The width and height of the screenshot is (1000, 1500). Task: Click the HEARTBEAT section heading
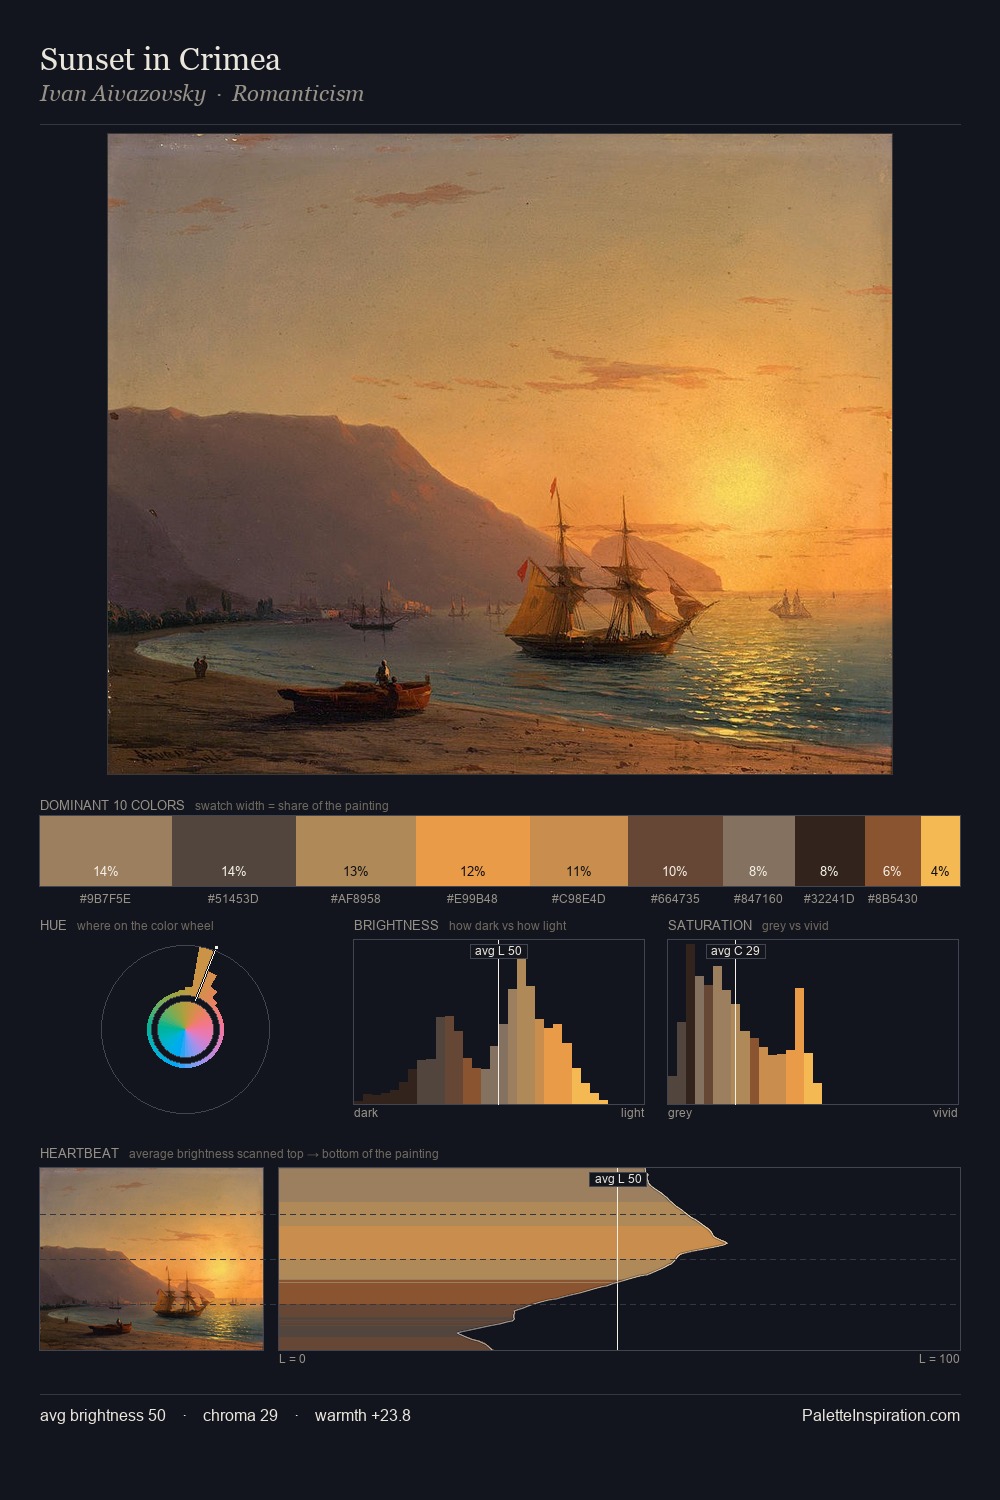pos(79,1153)
